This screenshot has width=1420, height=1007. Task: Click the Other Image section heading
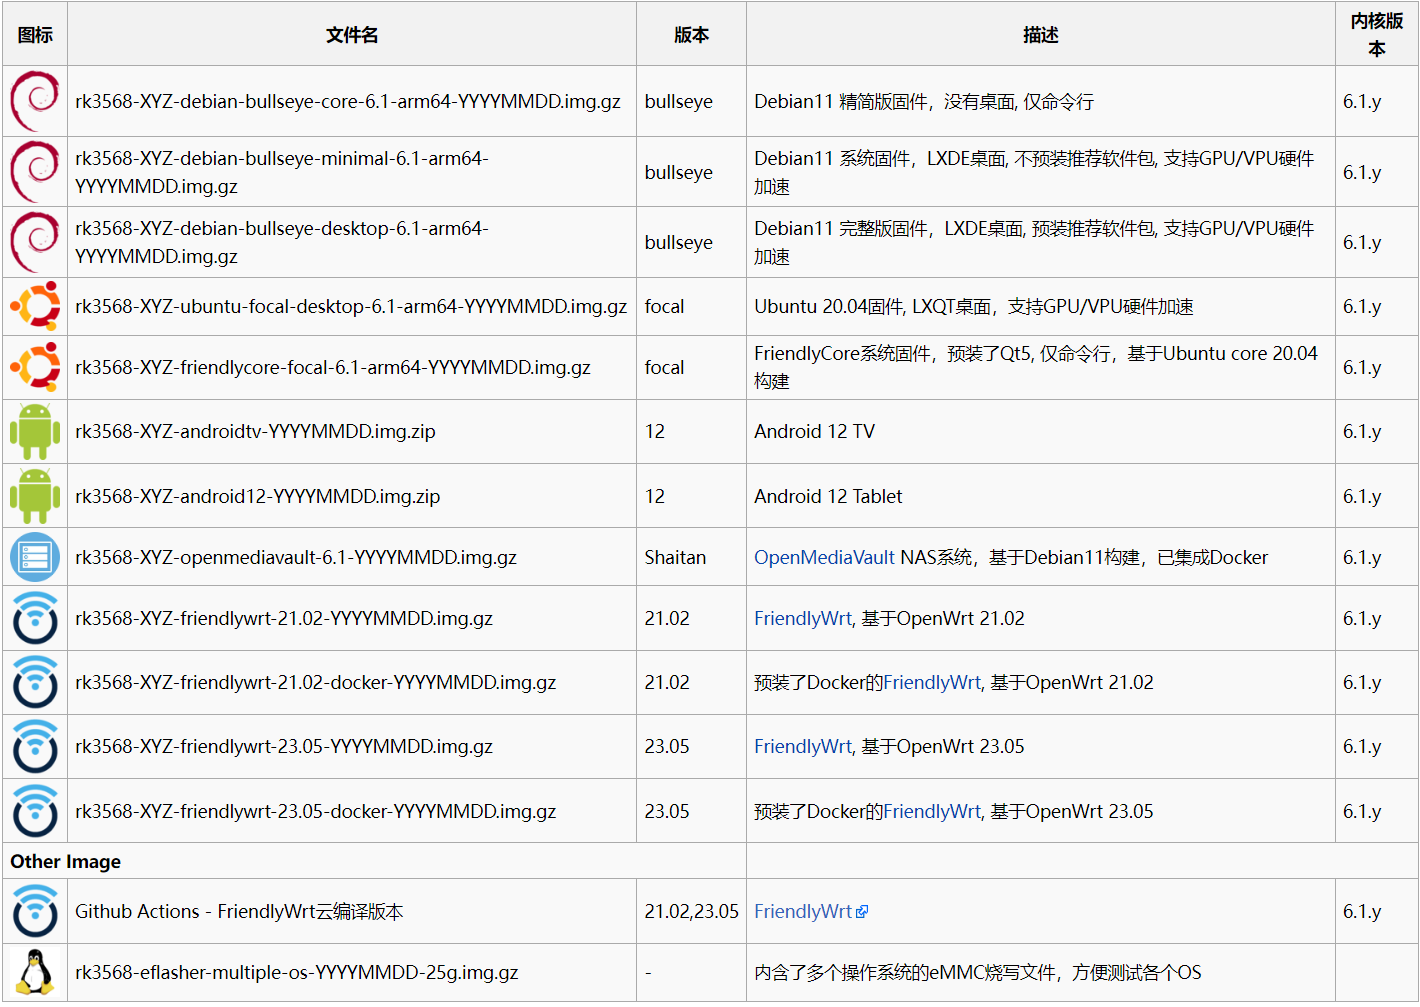pos(66,861)
